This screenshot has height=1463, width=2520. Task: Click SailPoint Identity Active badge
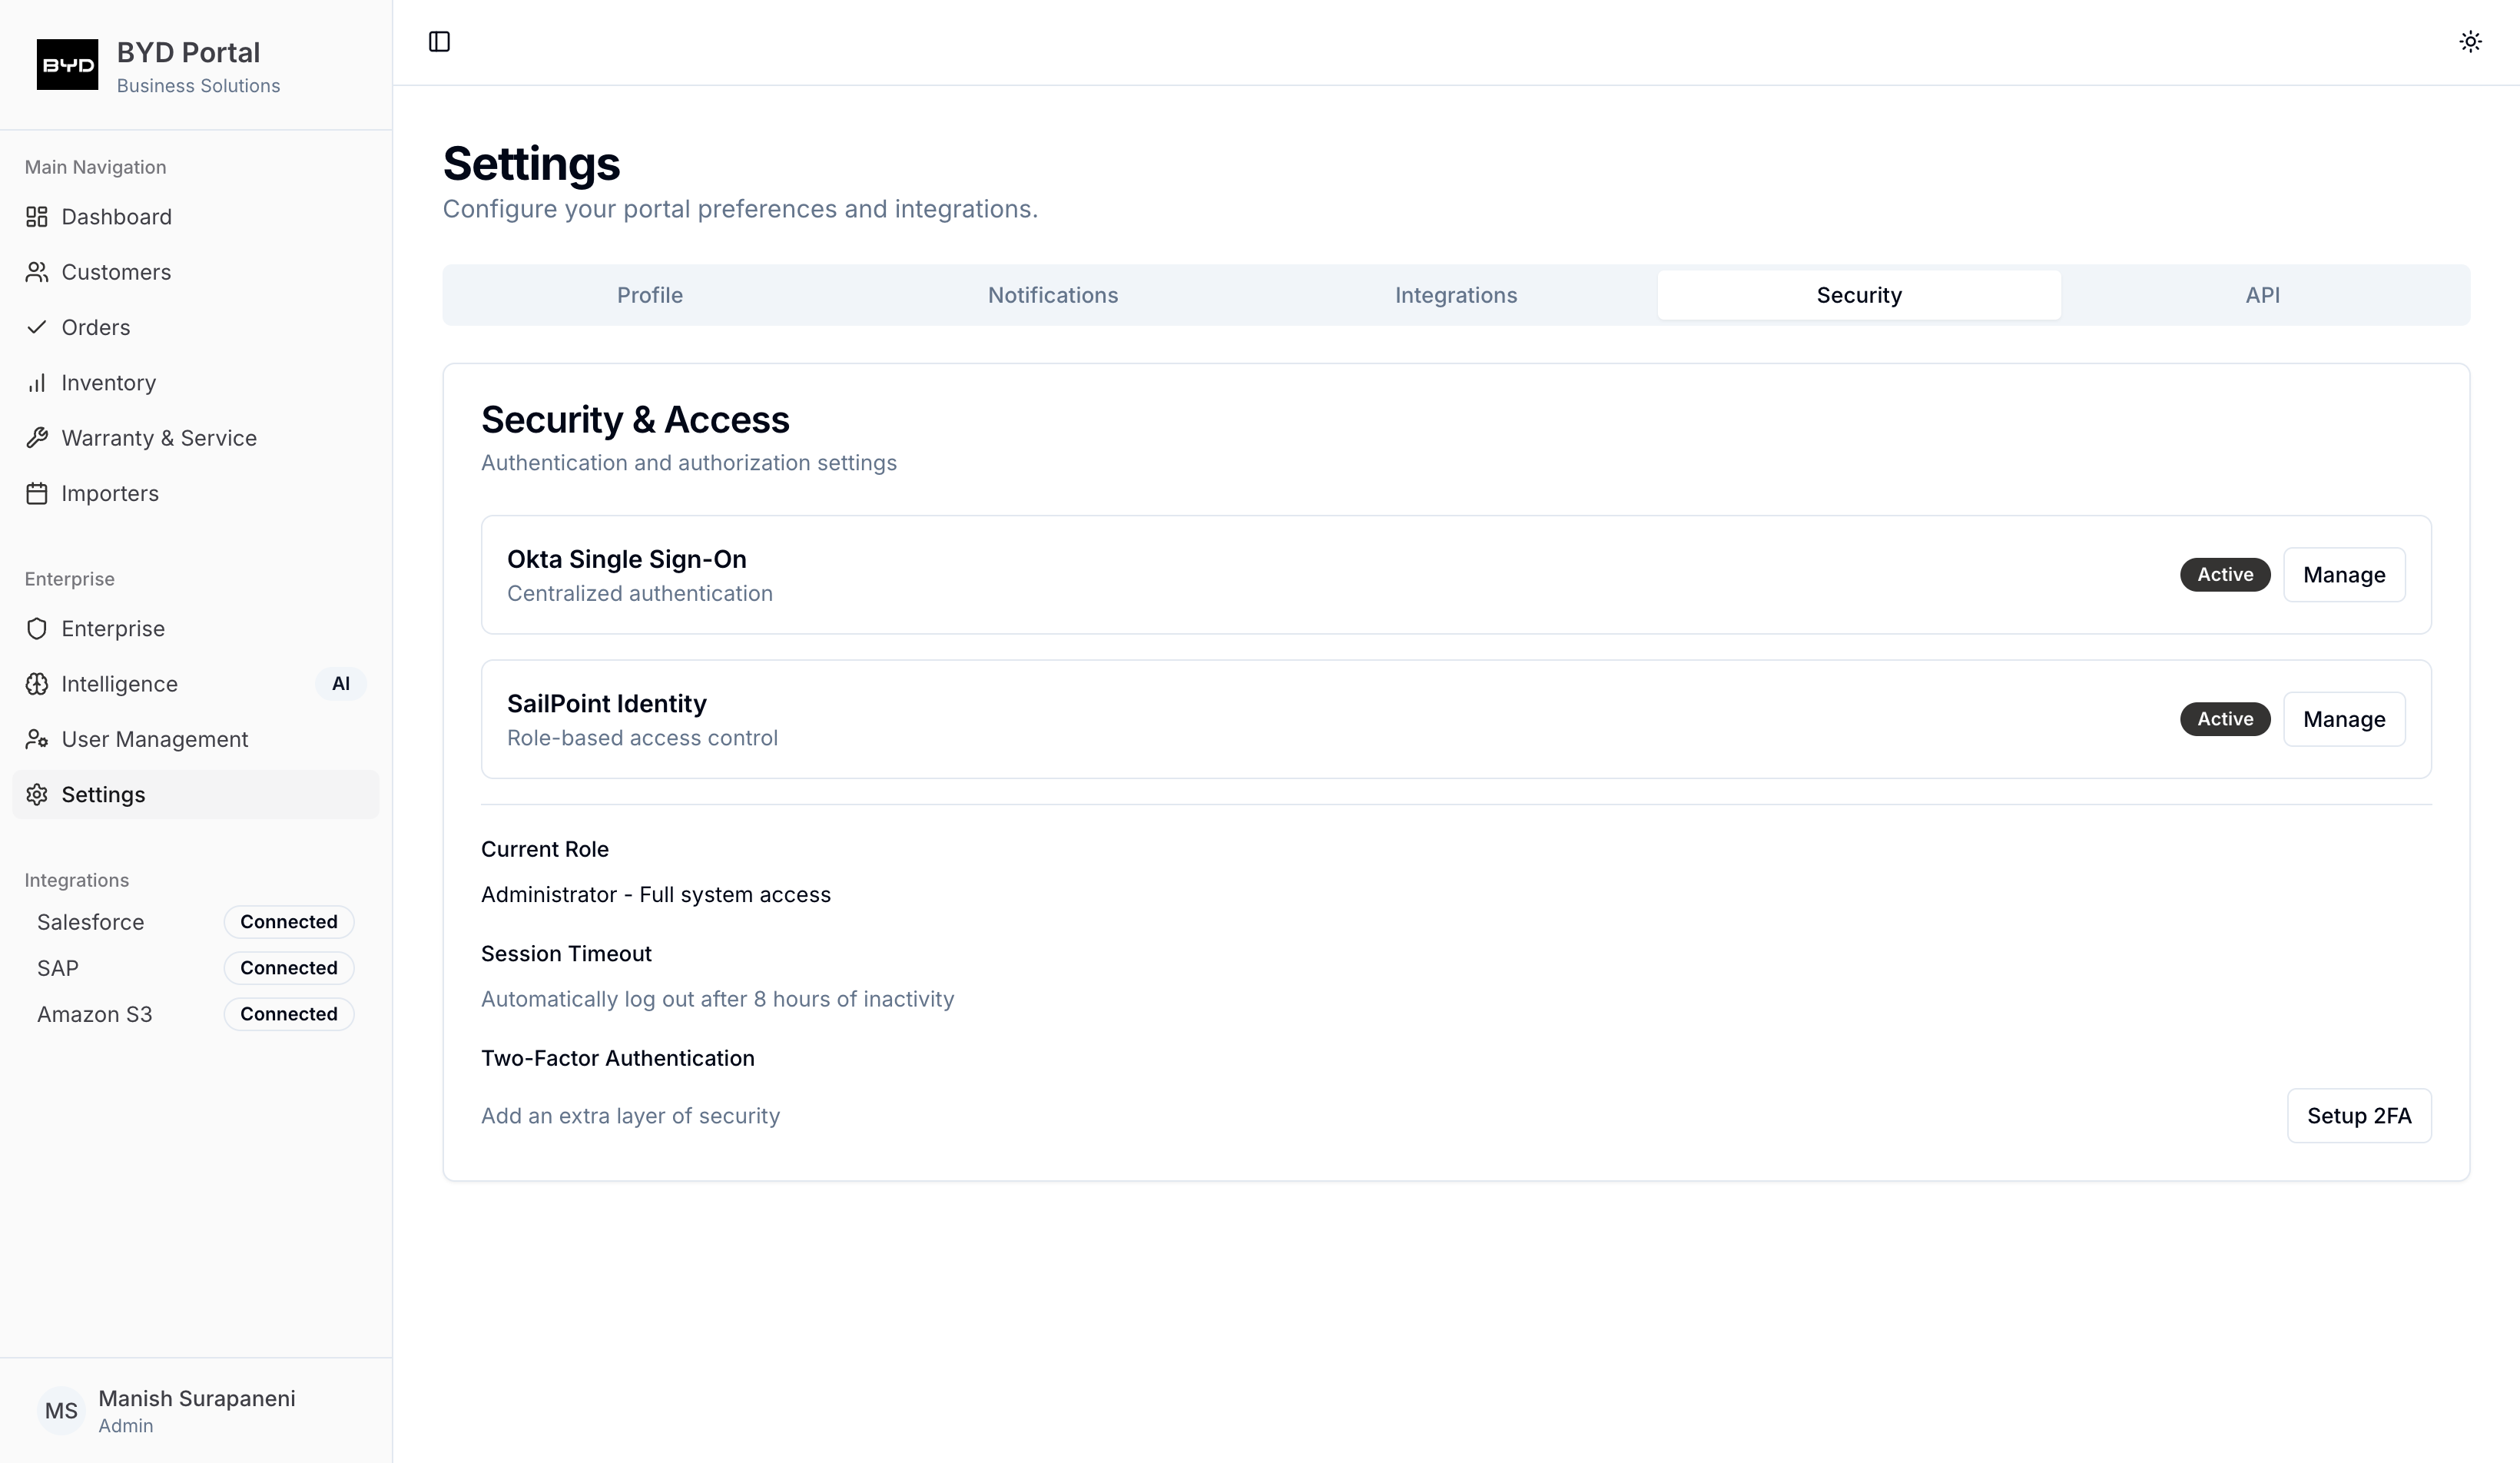[x=2225, y=719]
